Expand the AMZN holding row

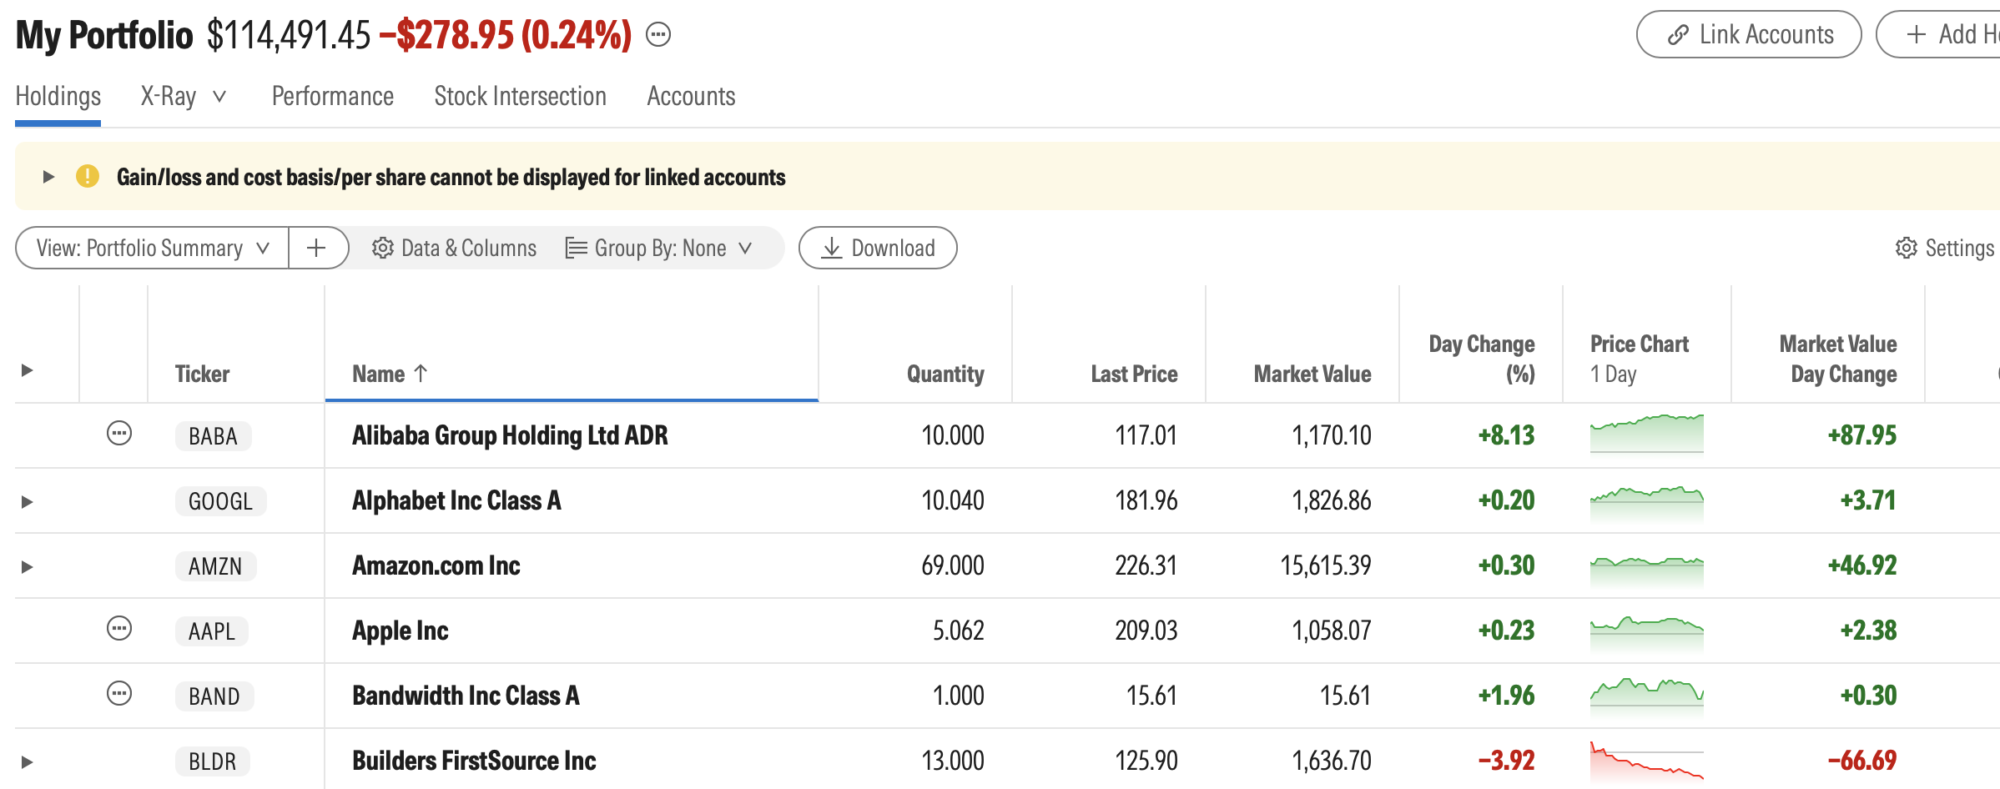(x=27, y=566)
